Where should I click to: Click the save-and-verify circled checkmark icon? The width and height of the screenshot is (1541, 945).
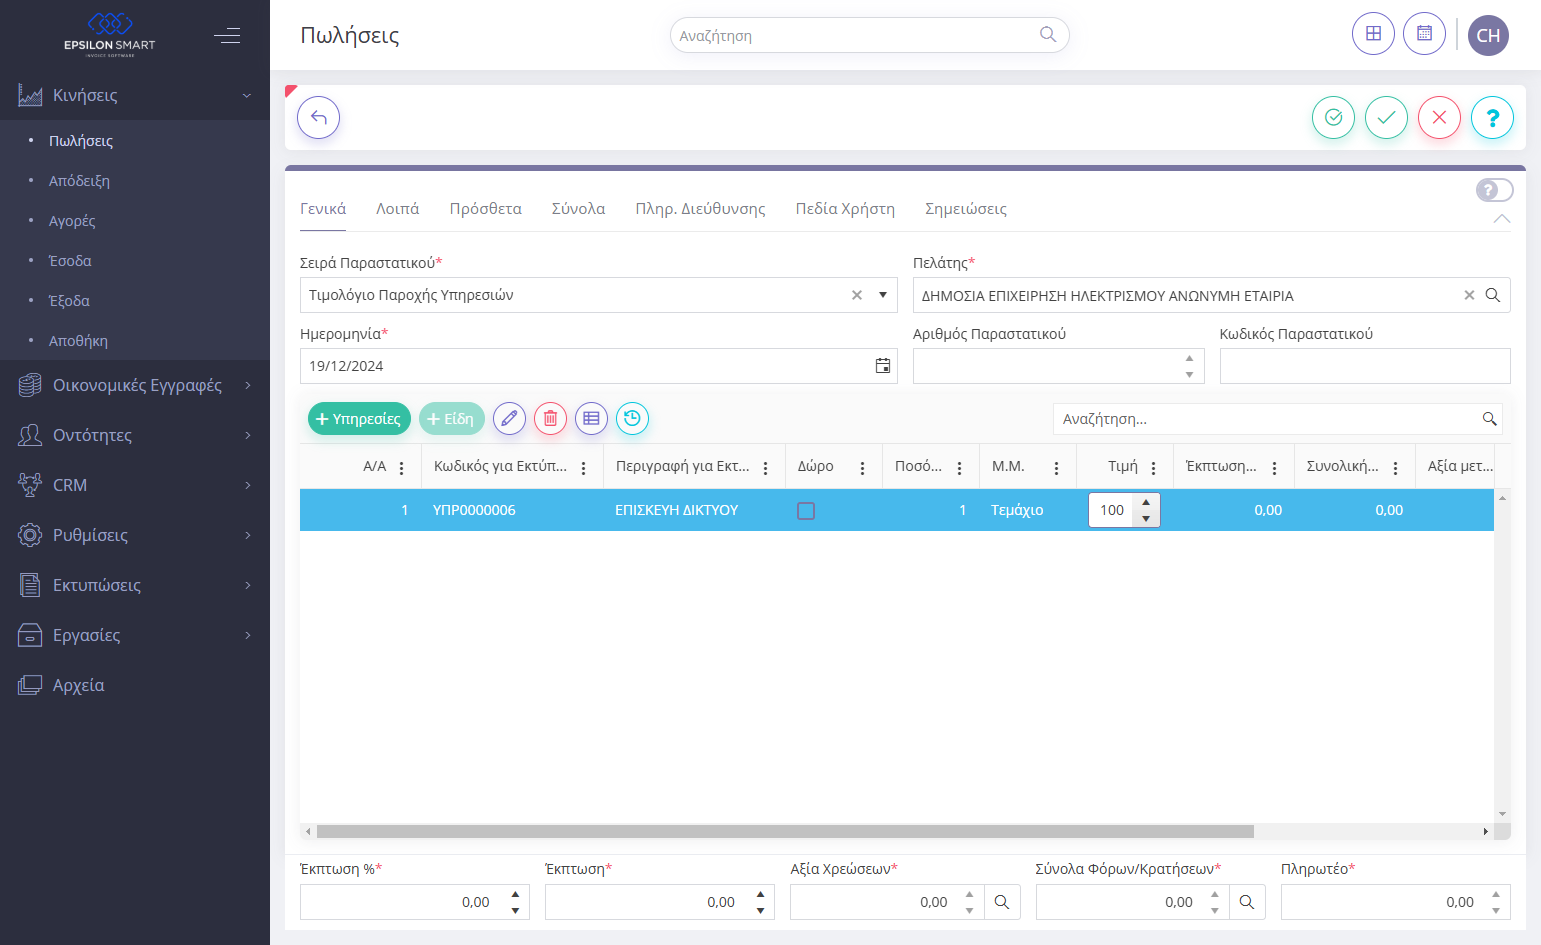[1333, 118]
